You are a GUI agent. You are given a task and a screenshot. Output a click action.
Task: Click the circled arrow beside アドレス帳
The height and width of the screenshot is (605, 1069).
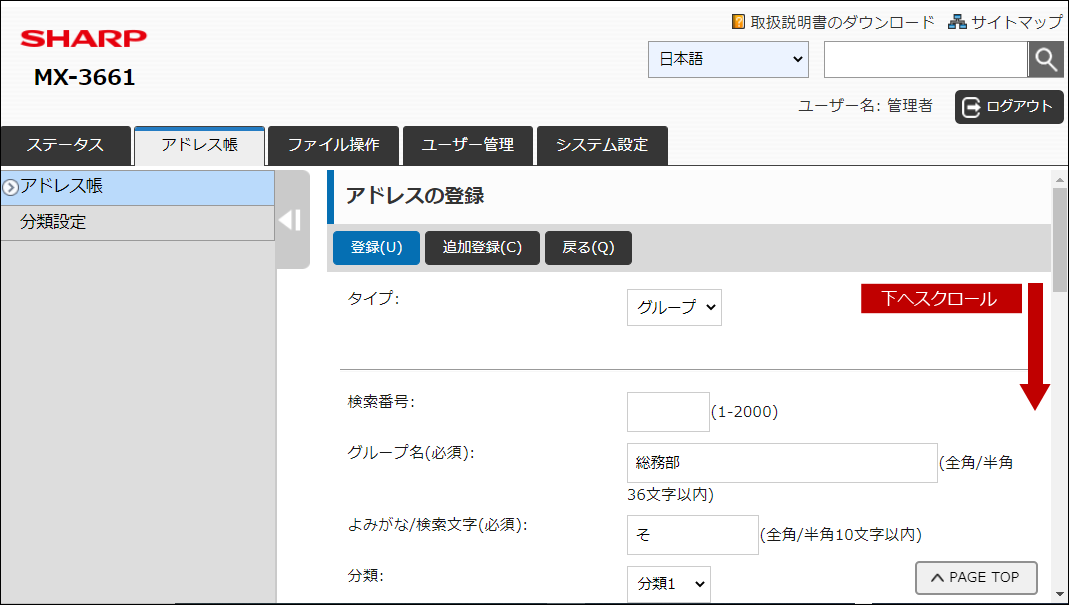(x=10, y=187)
